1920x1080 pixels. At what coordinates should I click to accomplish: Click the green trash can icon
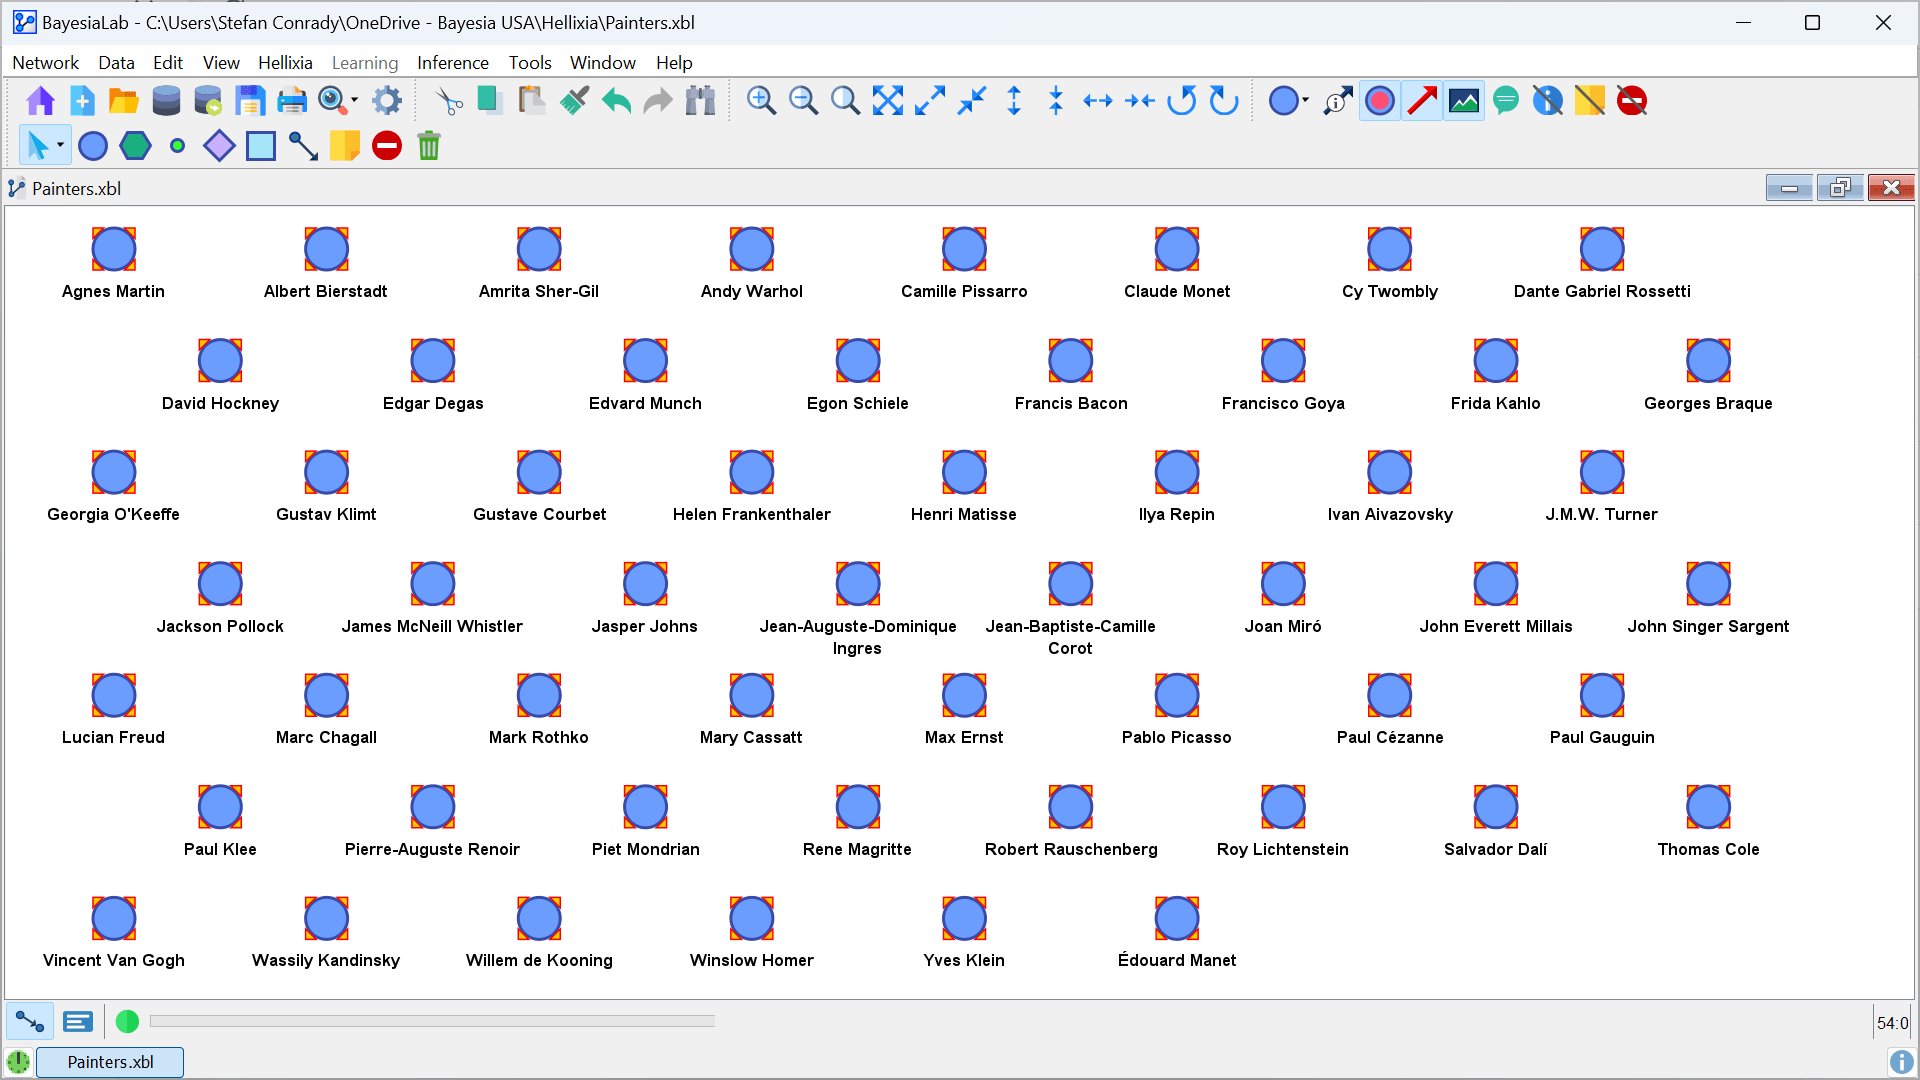pyautogui.click(x=429, y=146)
